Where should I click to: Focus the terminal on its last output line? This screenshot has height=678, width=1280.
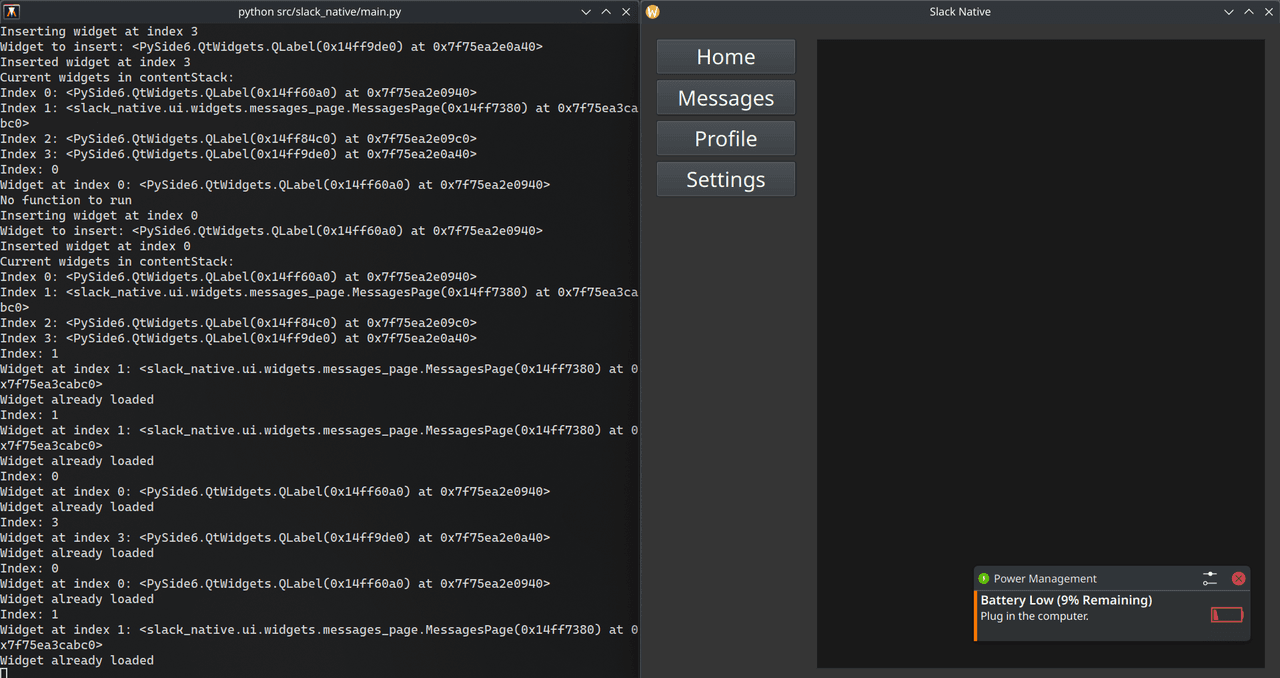click(77, 660)
